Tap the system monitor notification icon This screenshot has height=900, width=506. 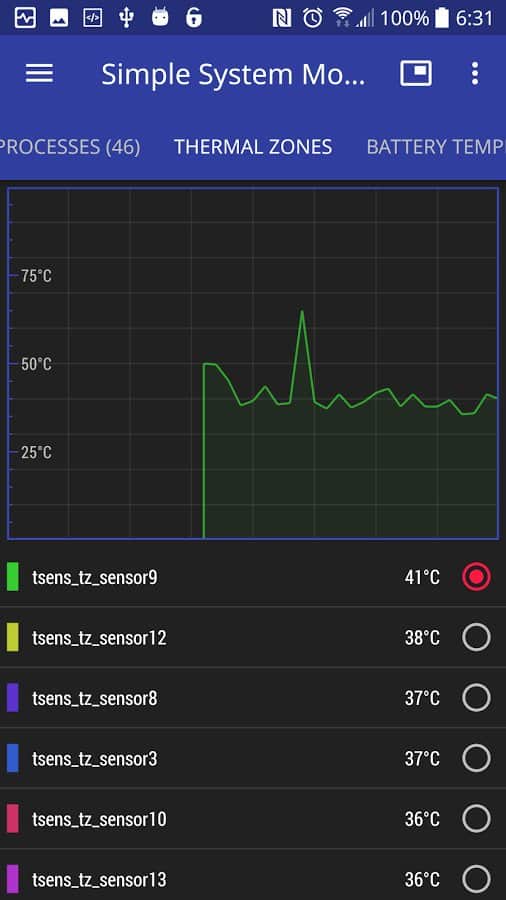(x=25, y=18)
